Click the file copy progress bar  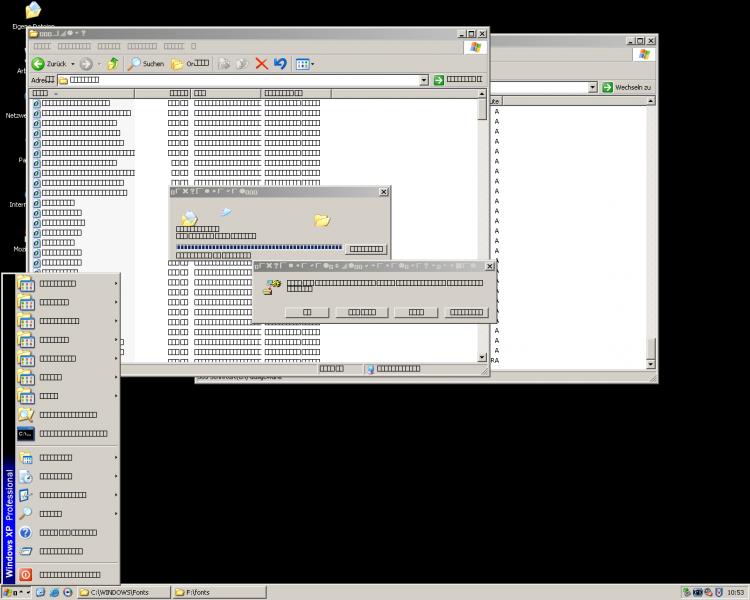tap(259, 247)
